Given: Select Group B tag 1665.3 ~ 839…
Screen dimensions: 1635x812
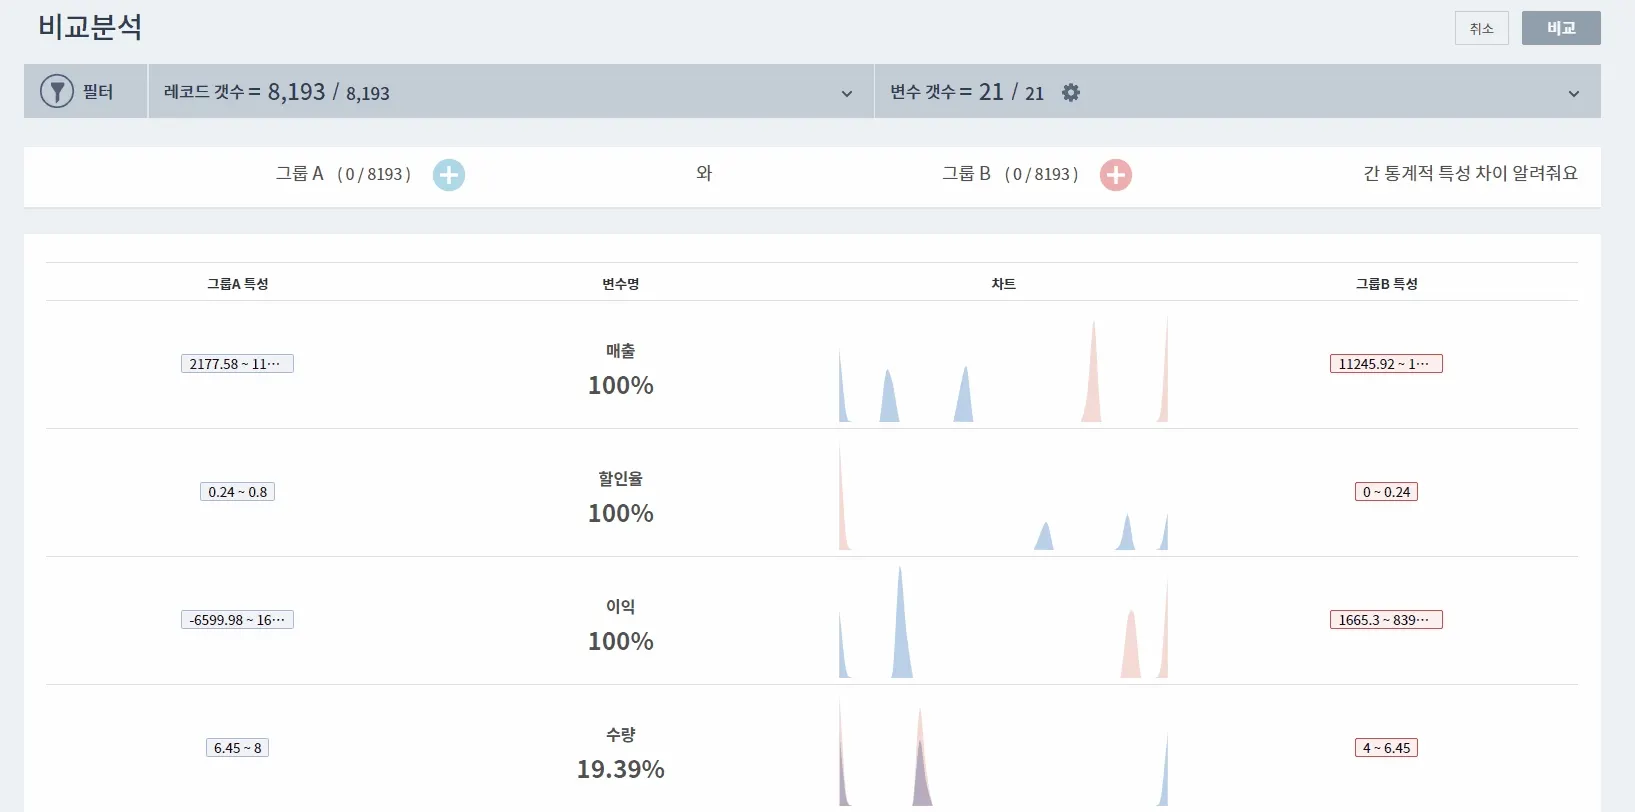Looking at the screenshot, I should point(1386,620).
